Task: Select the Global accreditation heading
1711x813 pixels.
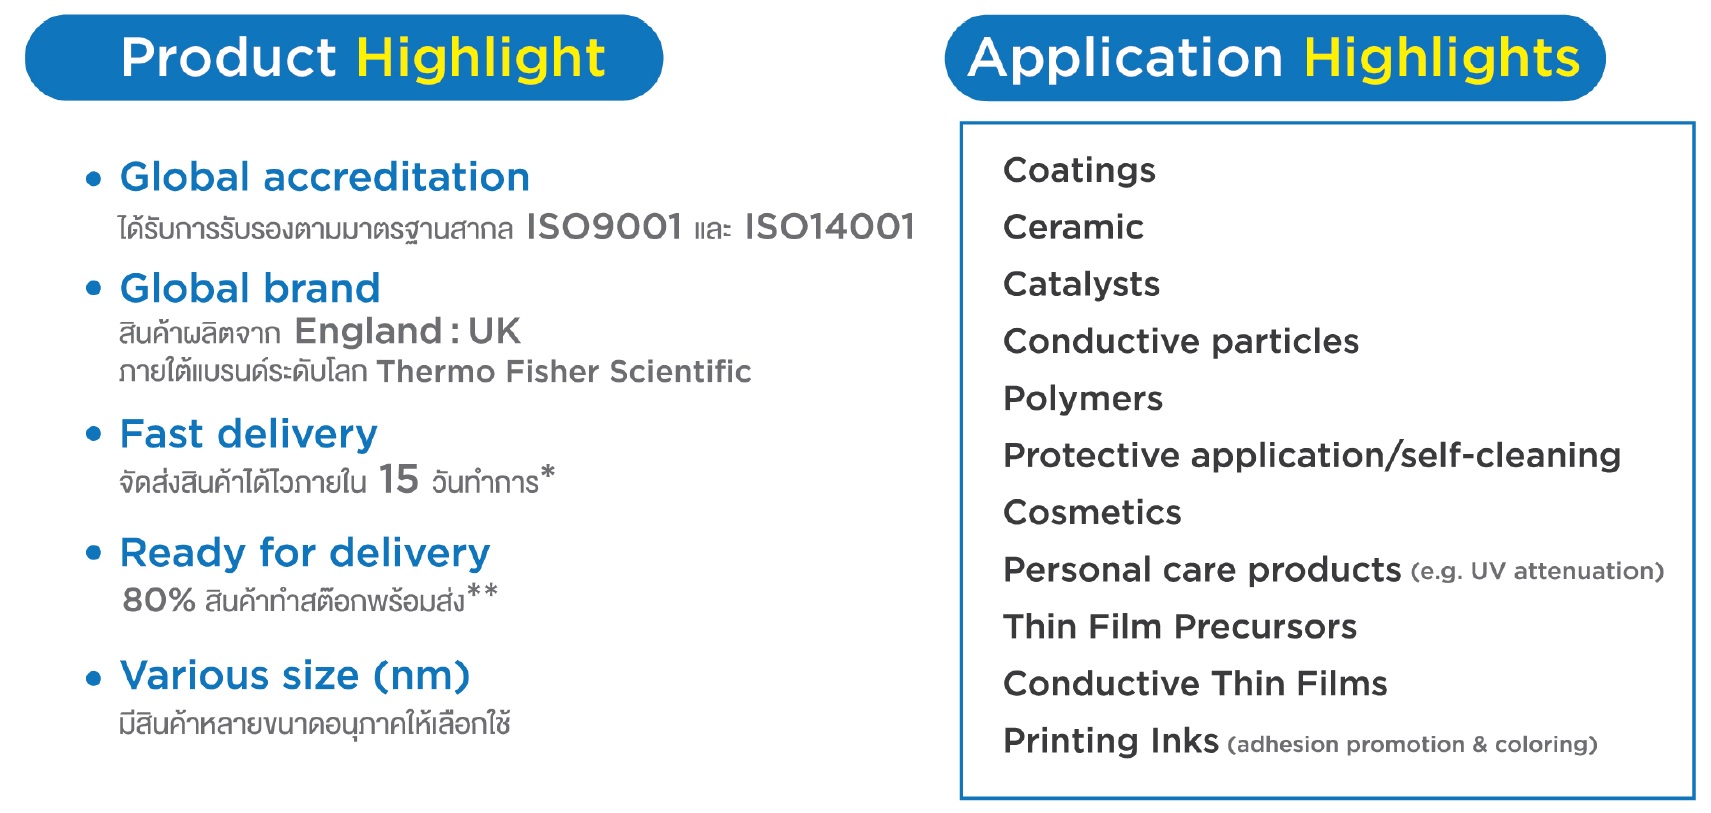Action: point(324,177)
